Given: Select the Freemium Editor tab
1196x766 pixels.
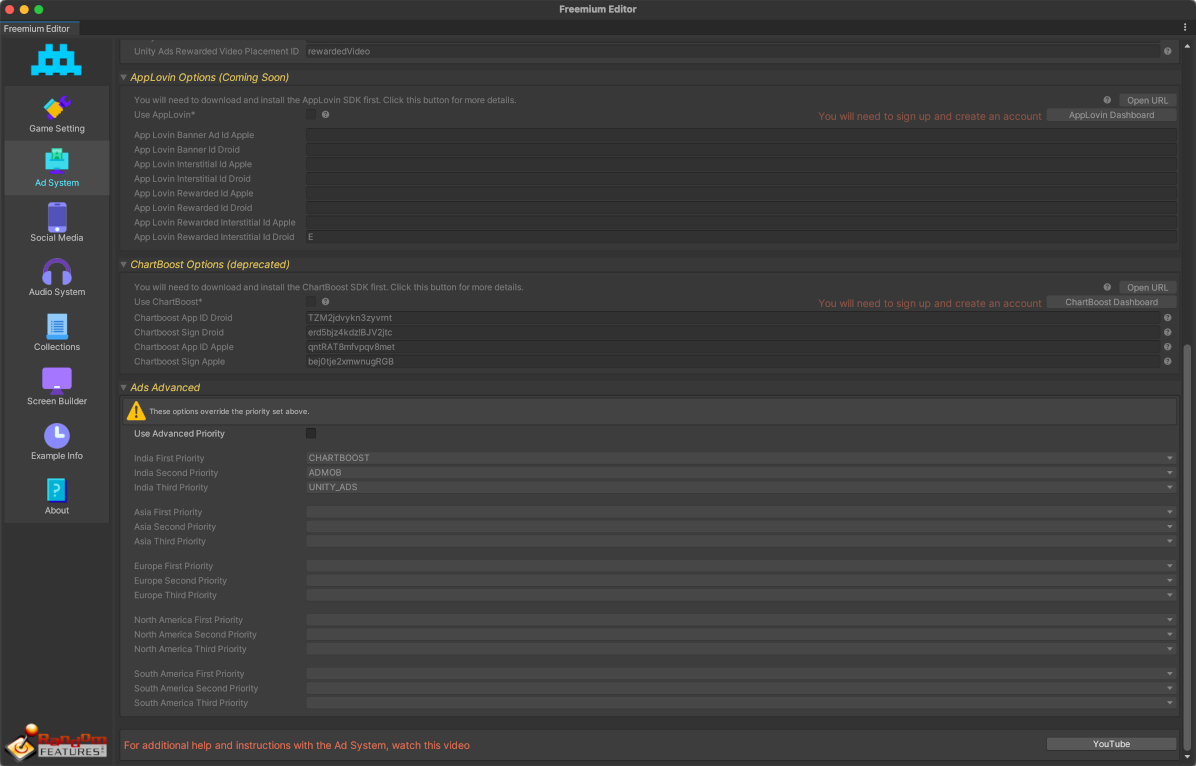Looking at the screenshot, I should [37, 29].
